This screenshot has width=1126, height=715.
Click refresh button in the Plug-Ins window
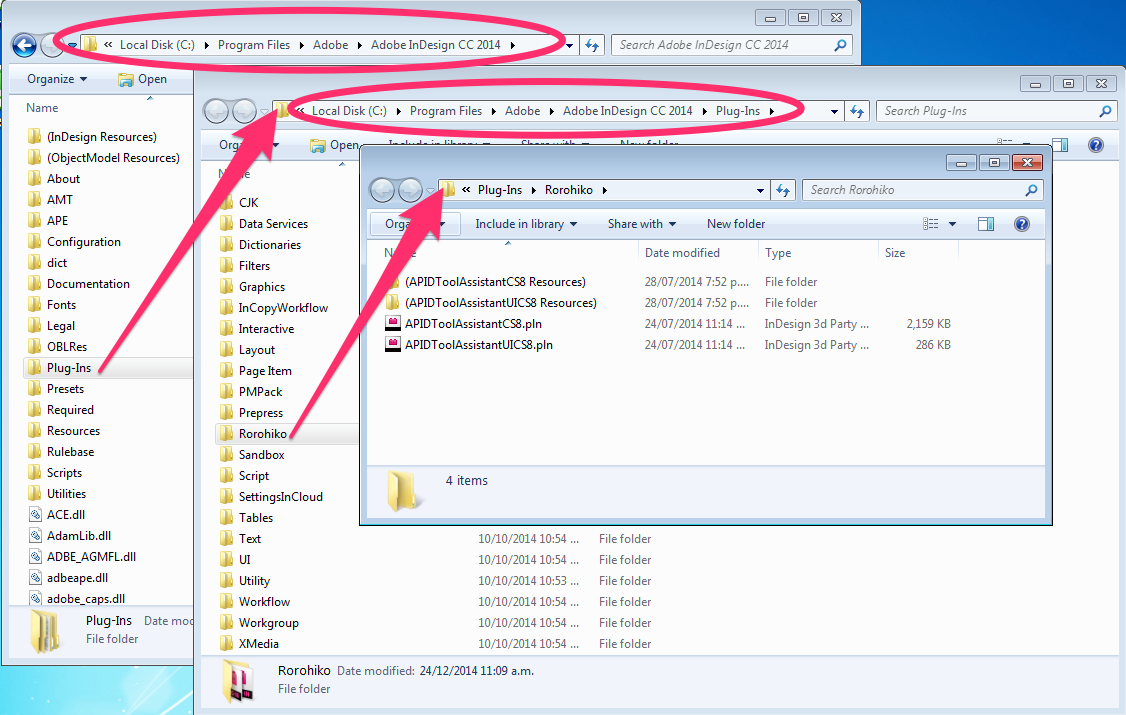[x=857, y=111]
